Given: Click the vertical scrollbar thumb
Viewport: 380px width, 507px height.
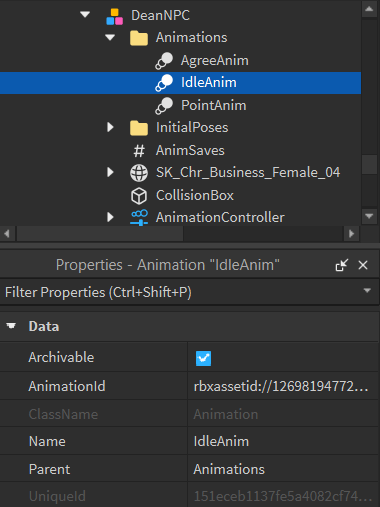Looking at the screenshot, I should (369, 164).
